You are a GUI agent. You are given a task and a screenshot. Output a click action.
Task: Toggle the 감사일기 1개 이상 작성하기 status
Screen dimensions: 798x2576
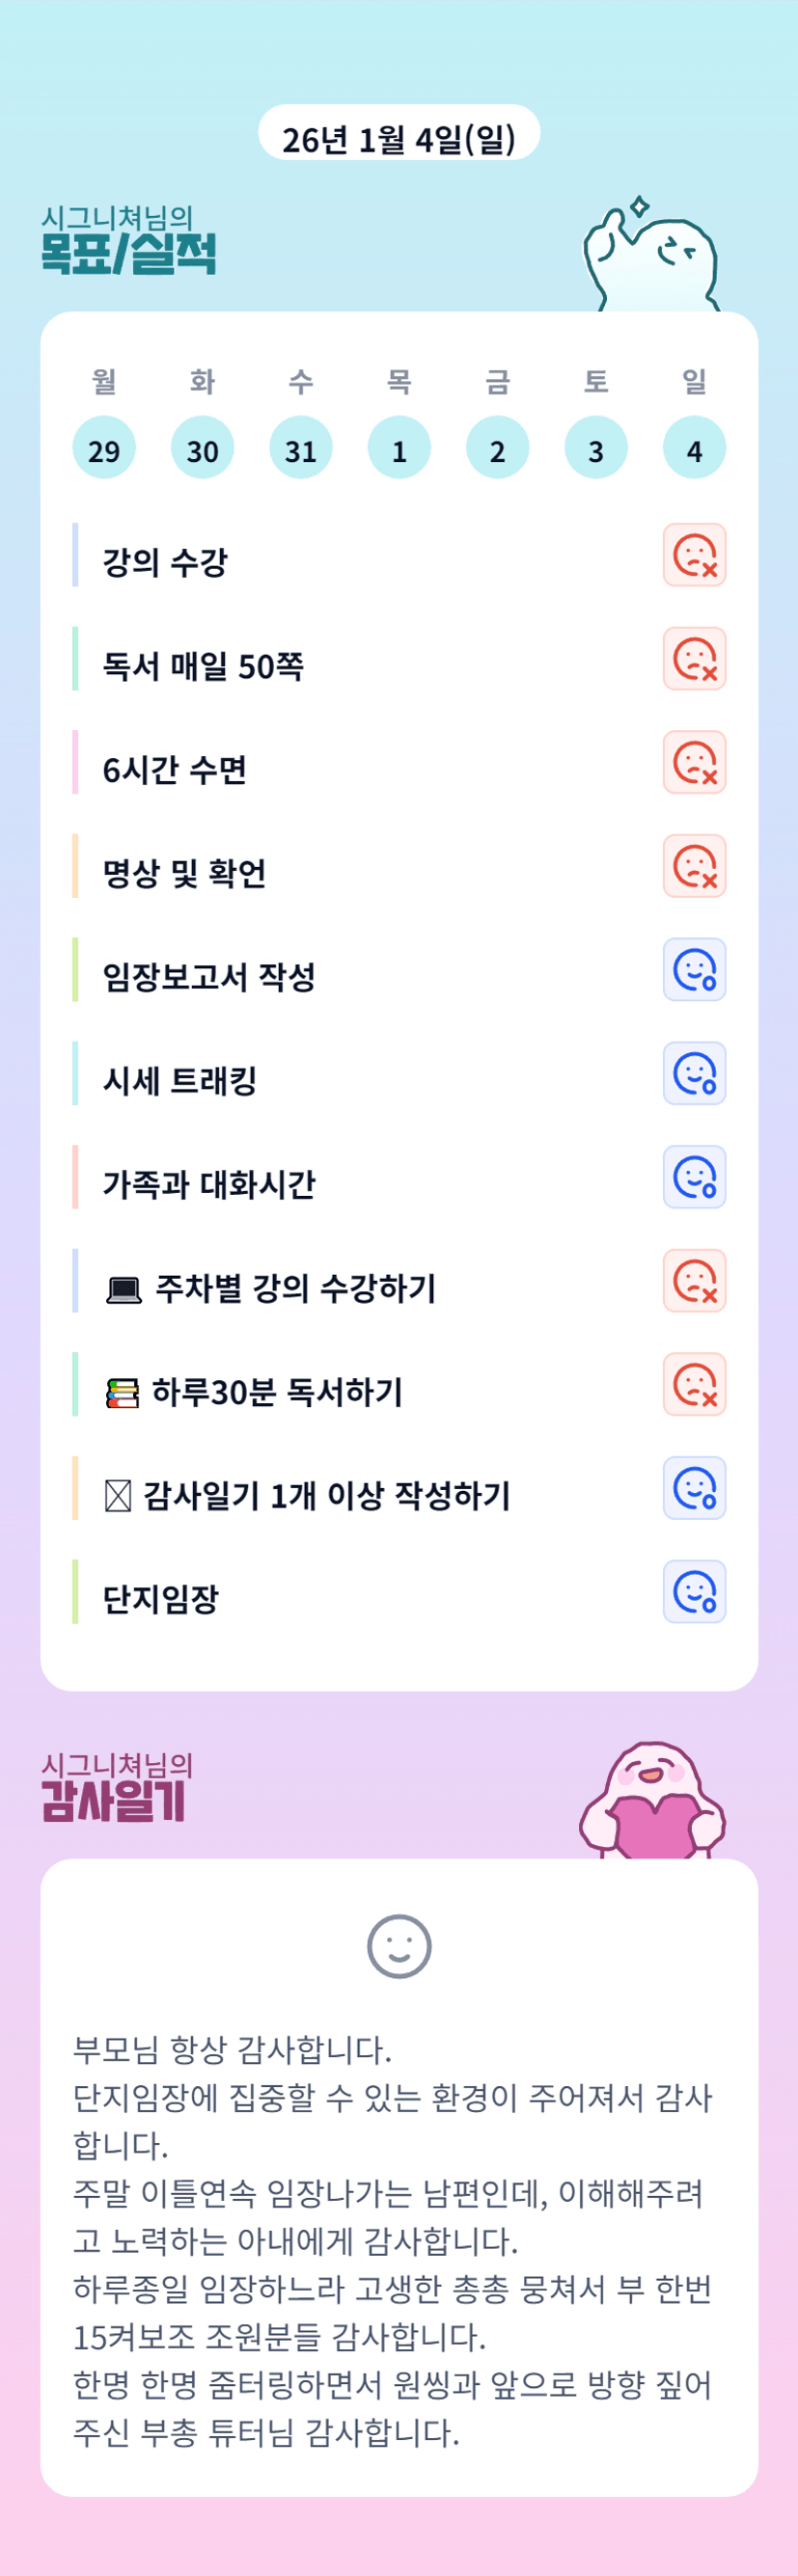[x=694, y=1488]
